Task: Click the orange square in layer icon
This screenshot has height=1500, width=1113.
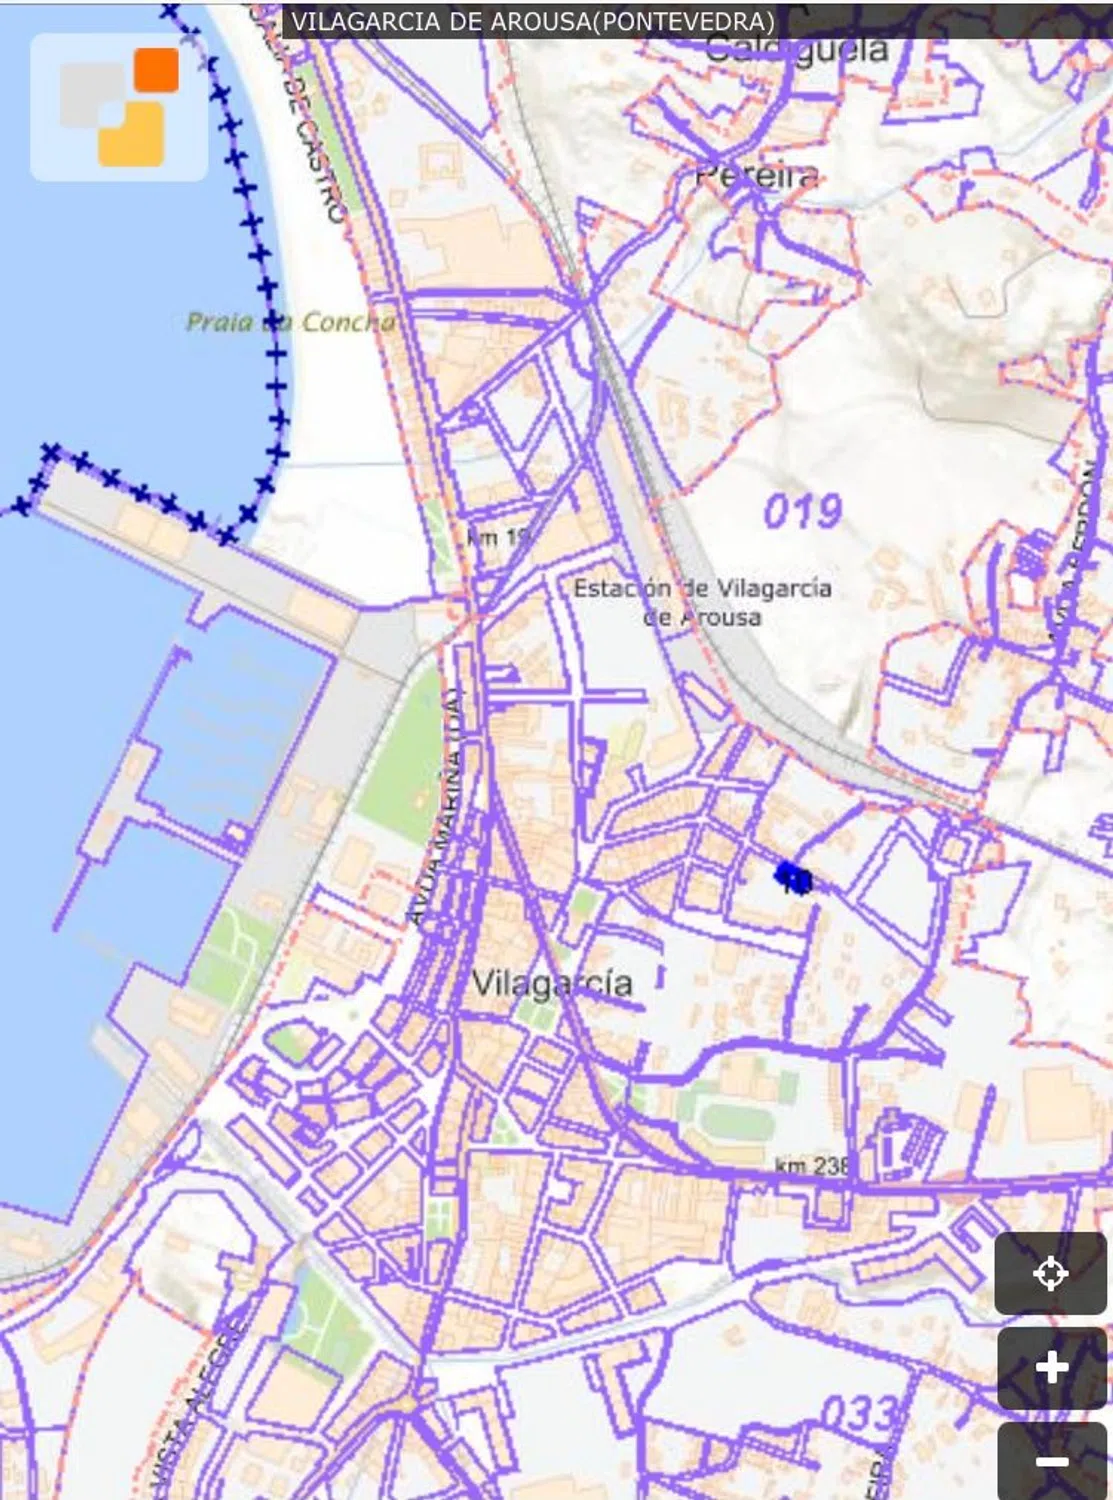Action: tap(156, 69)
